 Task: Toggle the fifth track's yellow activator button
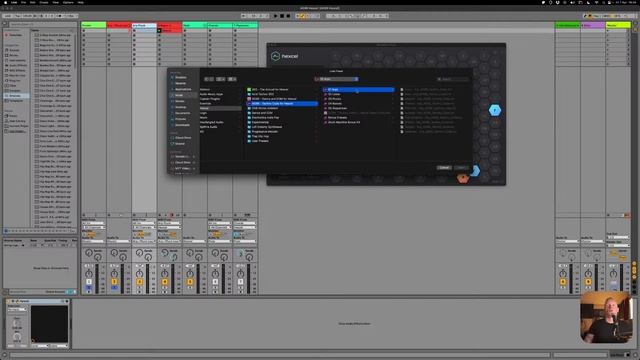190,282
